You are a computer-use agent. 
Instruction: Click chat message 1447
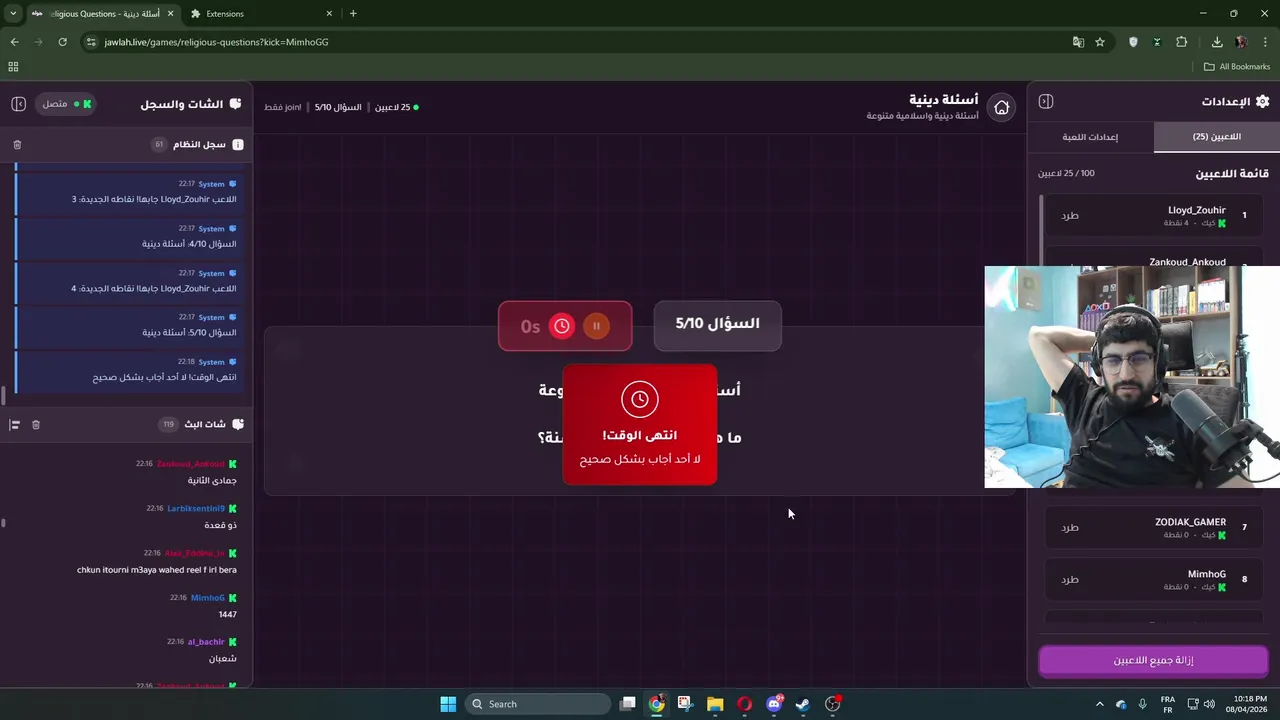click(227, 615)
